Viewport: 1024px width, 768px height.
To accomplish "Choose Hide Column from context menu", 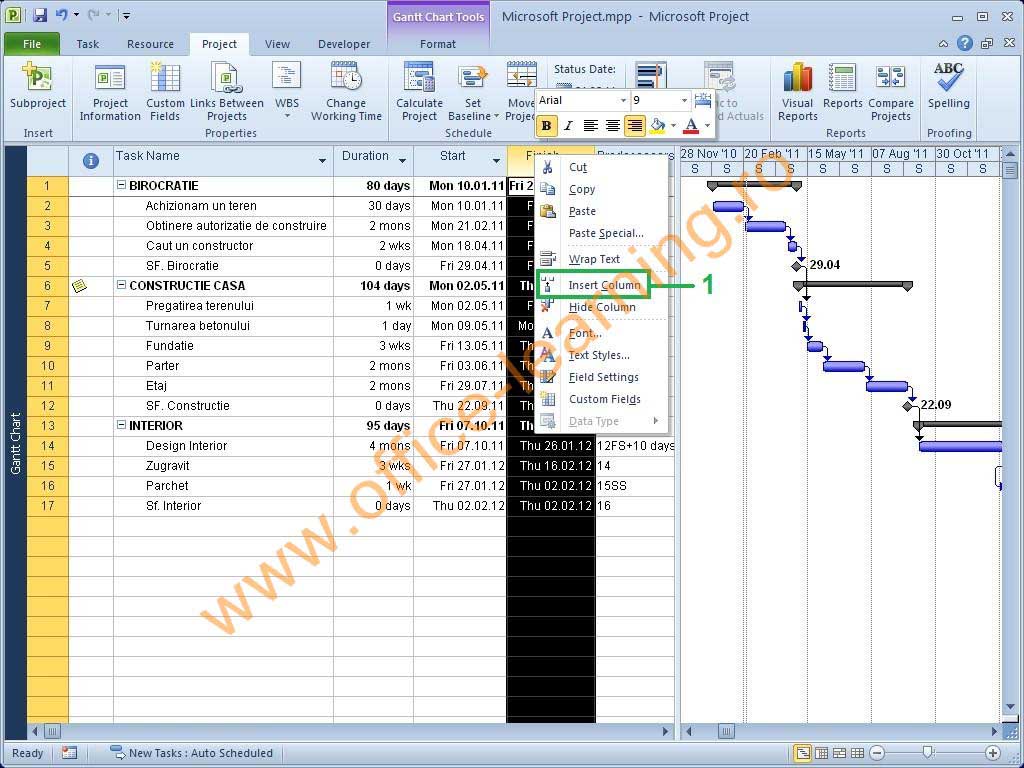I will (x=601, y=307).
